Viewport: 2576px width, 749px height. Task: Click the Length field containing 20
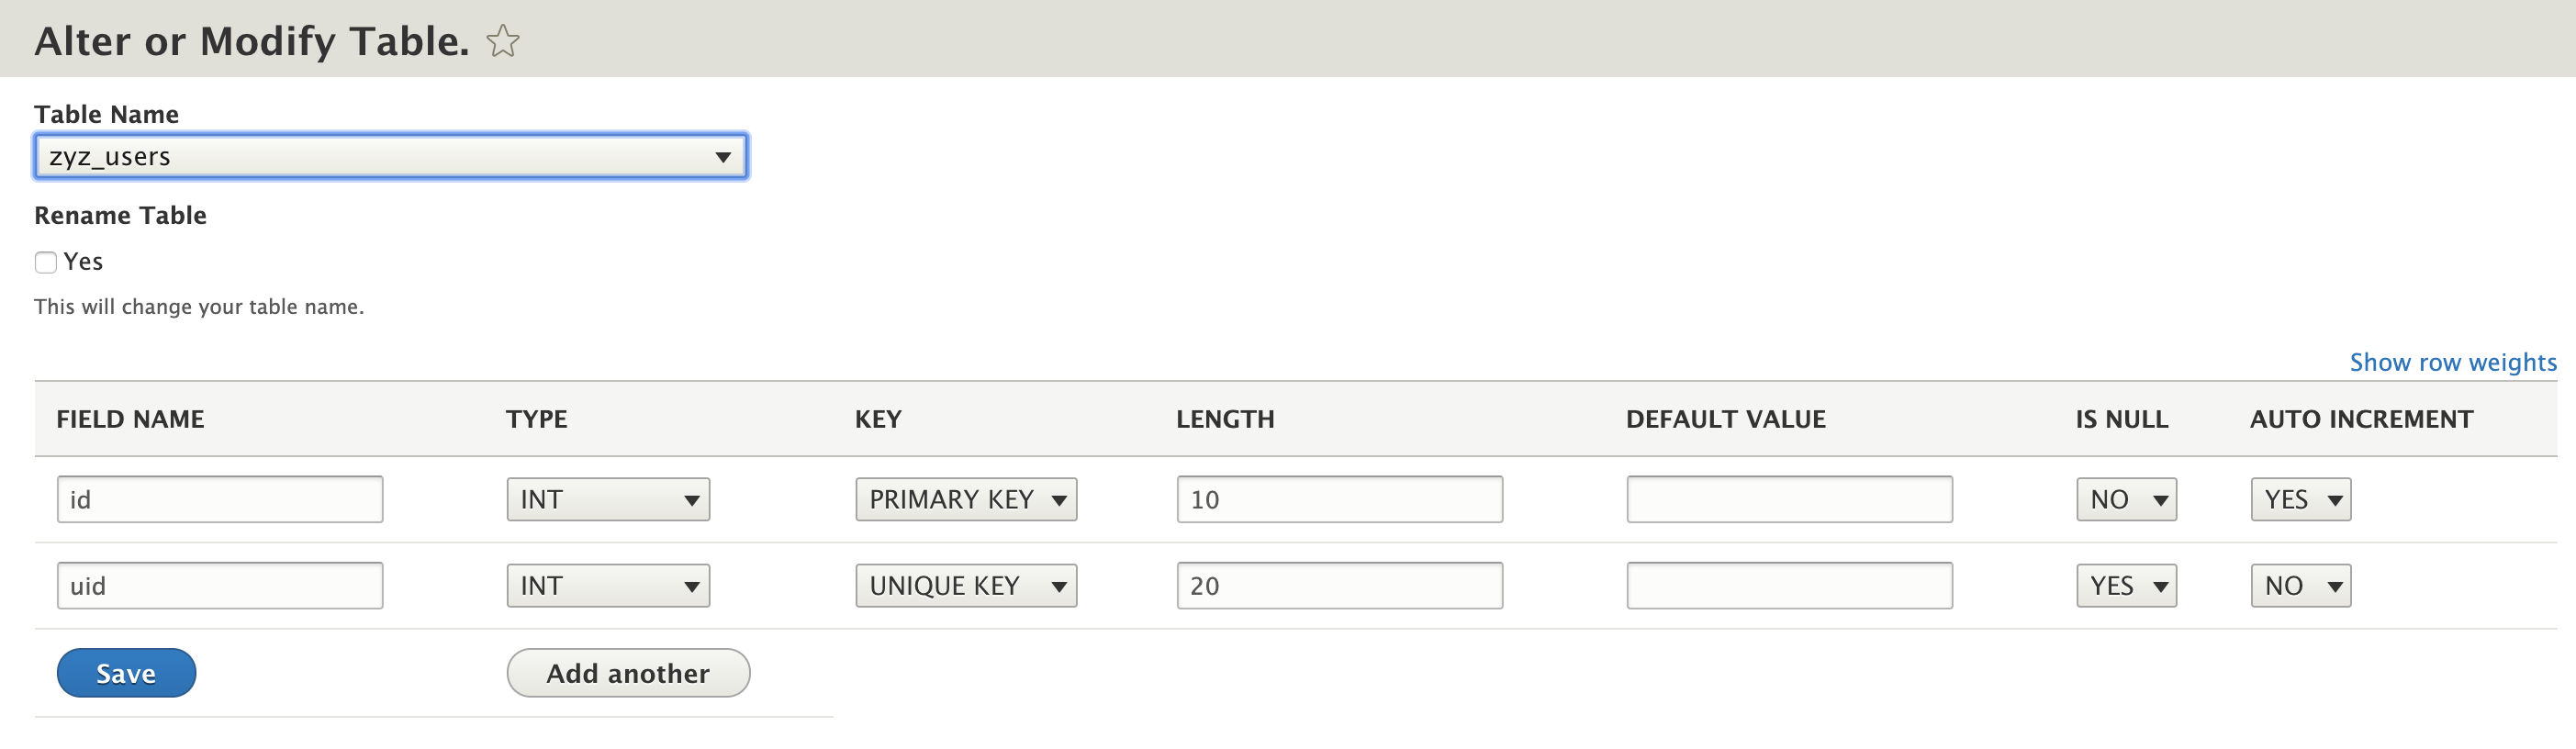pyautogui.click(x=1339, y=585)
